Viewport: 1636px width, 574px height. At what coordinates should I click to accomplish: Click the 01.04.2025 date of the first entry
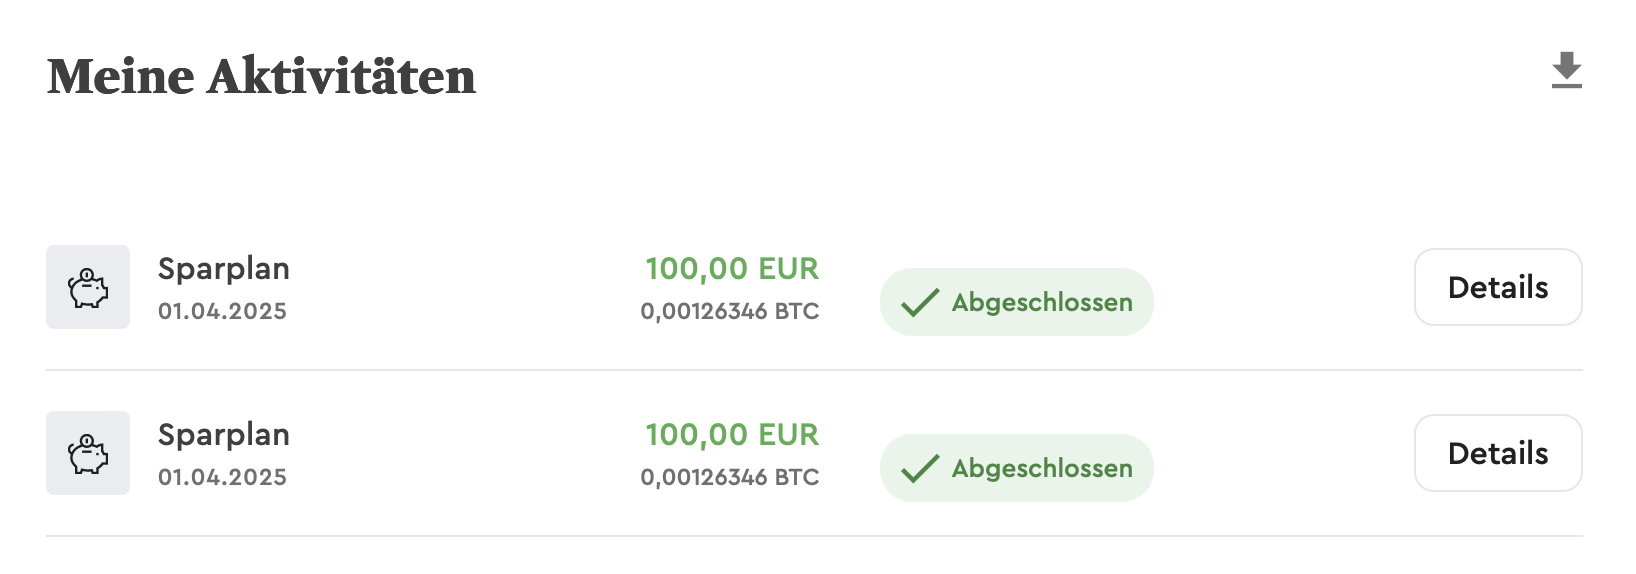(222, 312)
